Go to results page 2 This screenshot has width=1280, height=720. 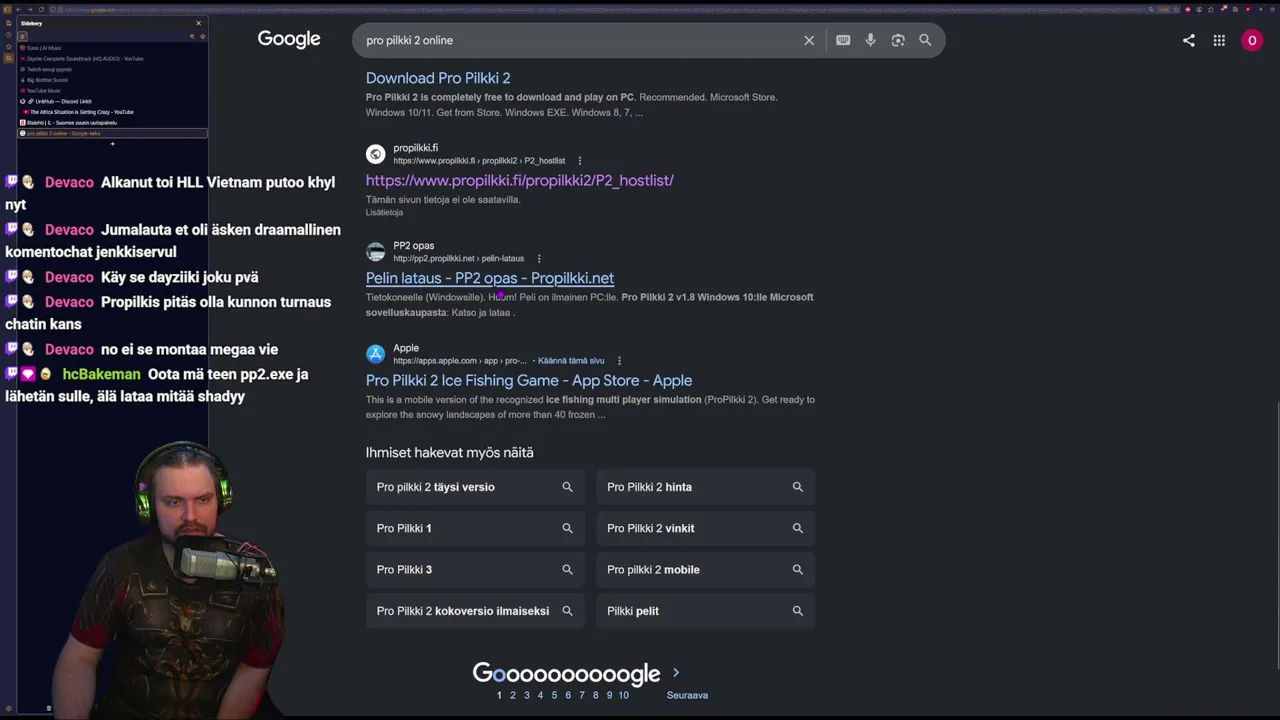[513, 695]
